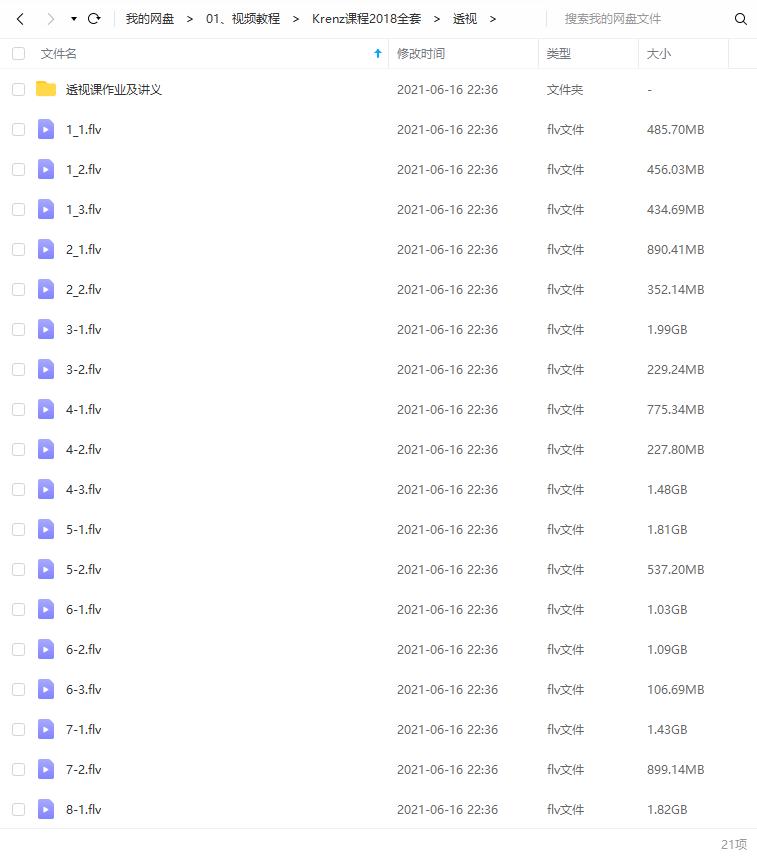Screen dimensions: 757x862
Task: Click video icon of 3-2.flv
Action: point(46,369)
